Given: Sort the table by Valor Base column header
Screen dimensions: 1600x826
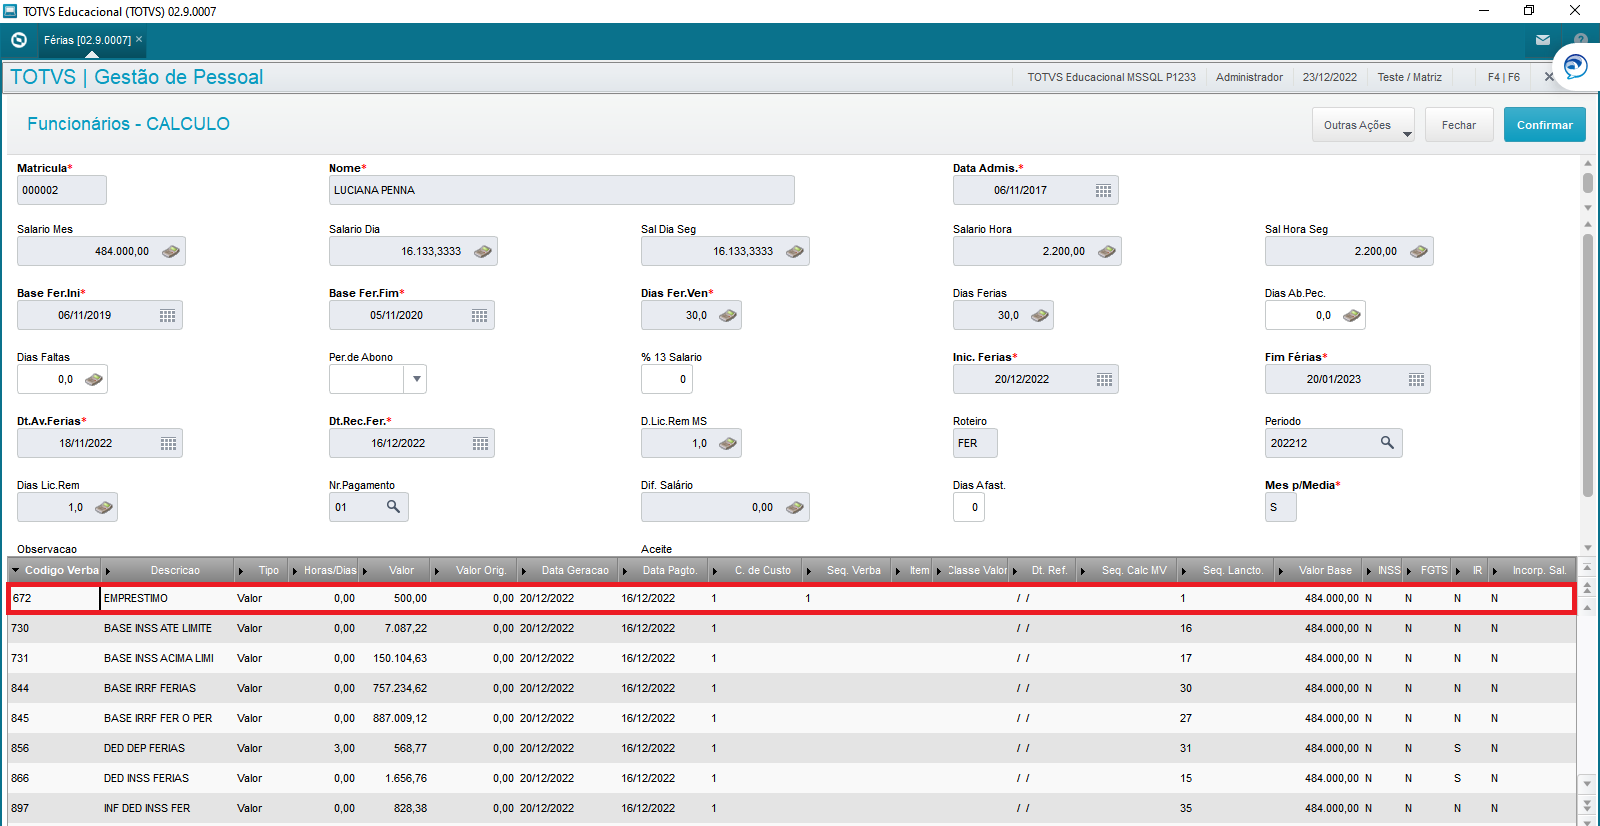Looking at the screenshot, I should coord(1321,570).
